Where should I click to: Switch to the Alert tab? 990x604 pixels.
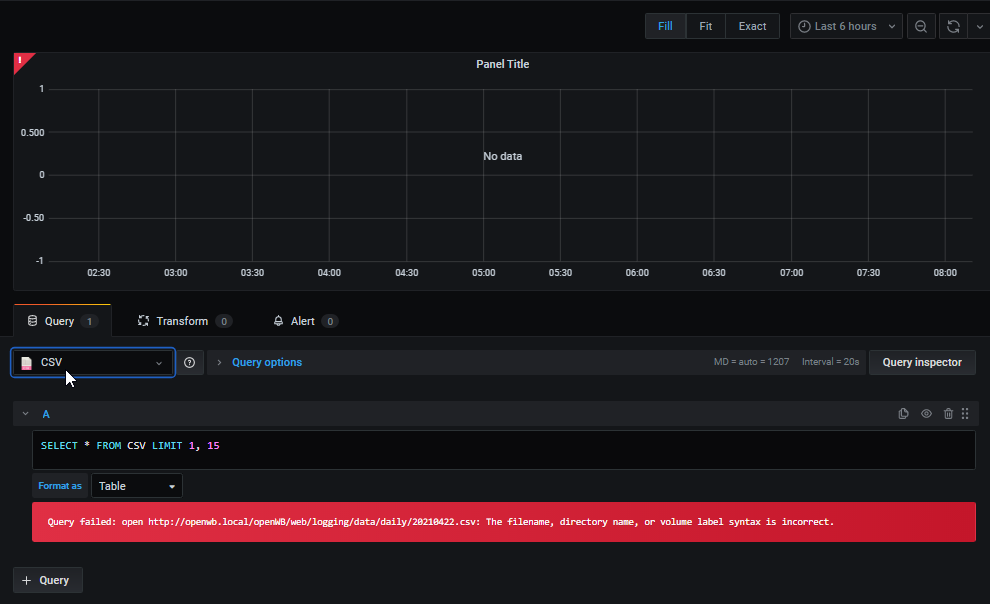304,321
